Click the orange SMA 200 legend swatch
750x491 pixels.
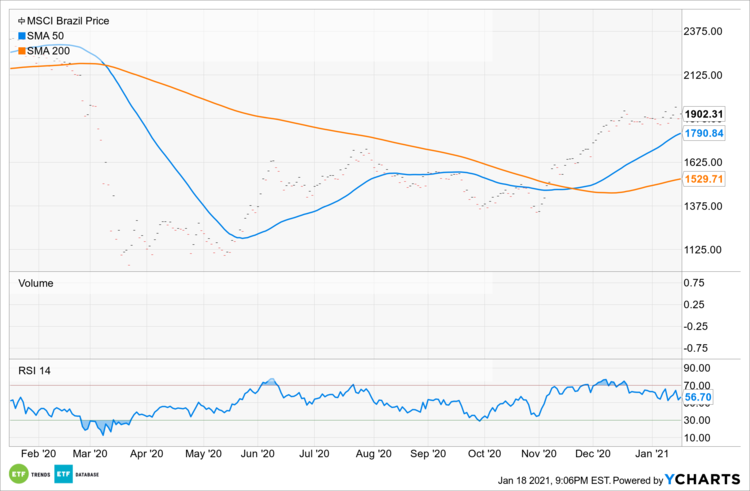click(22, 50)
